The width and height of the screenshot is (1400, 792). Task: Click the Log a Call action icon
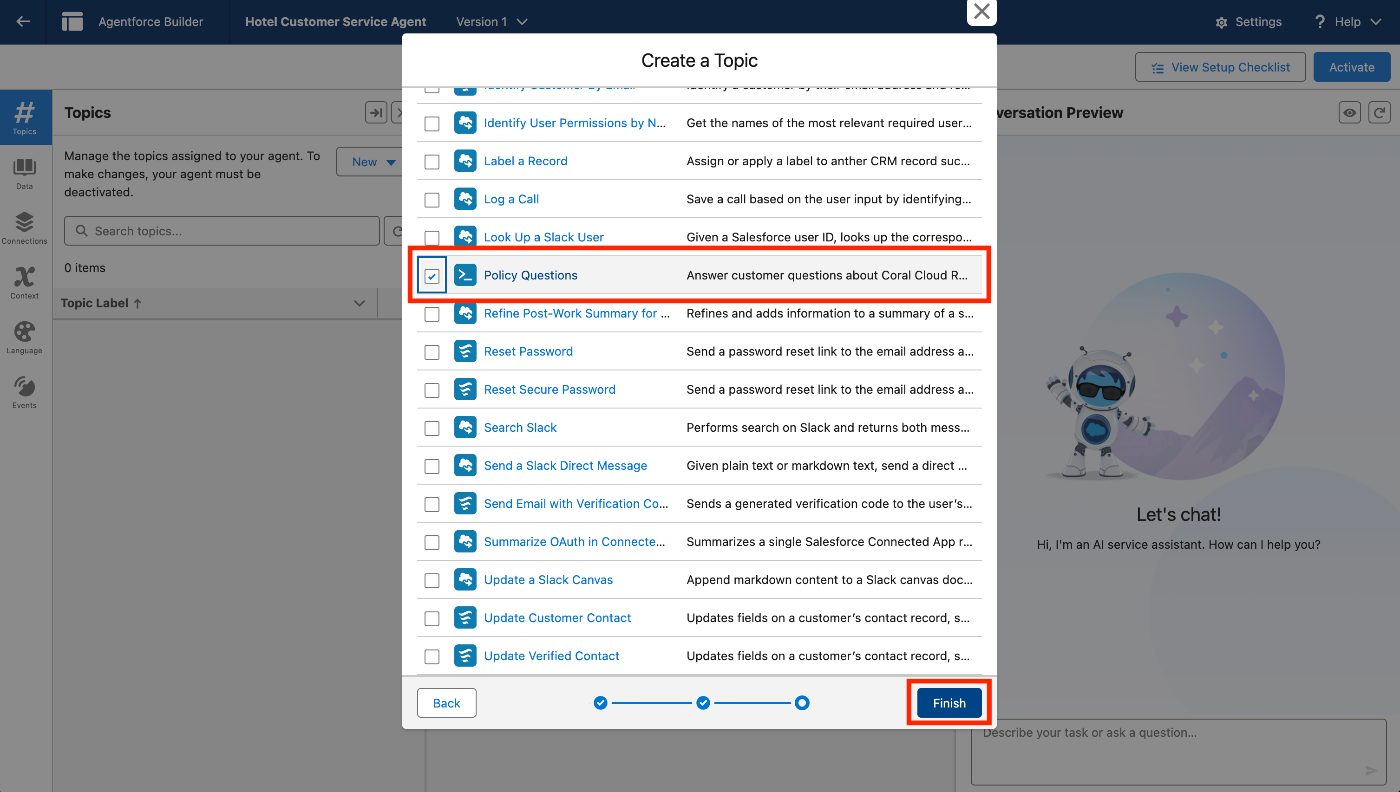465,199
